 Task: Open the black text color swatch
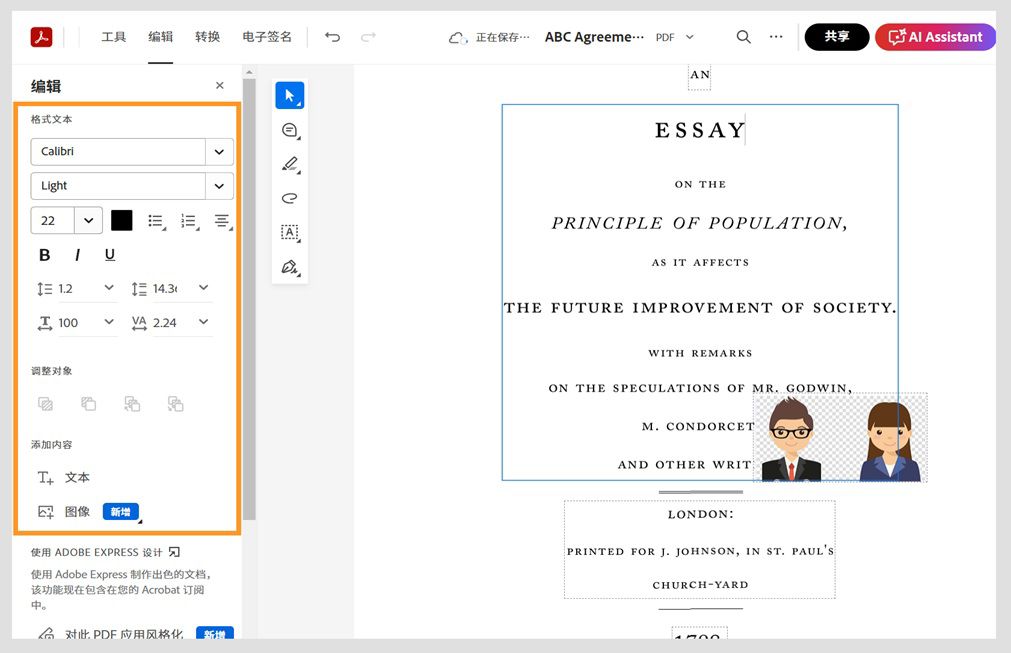tap(121, 220)
